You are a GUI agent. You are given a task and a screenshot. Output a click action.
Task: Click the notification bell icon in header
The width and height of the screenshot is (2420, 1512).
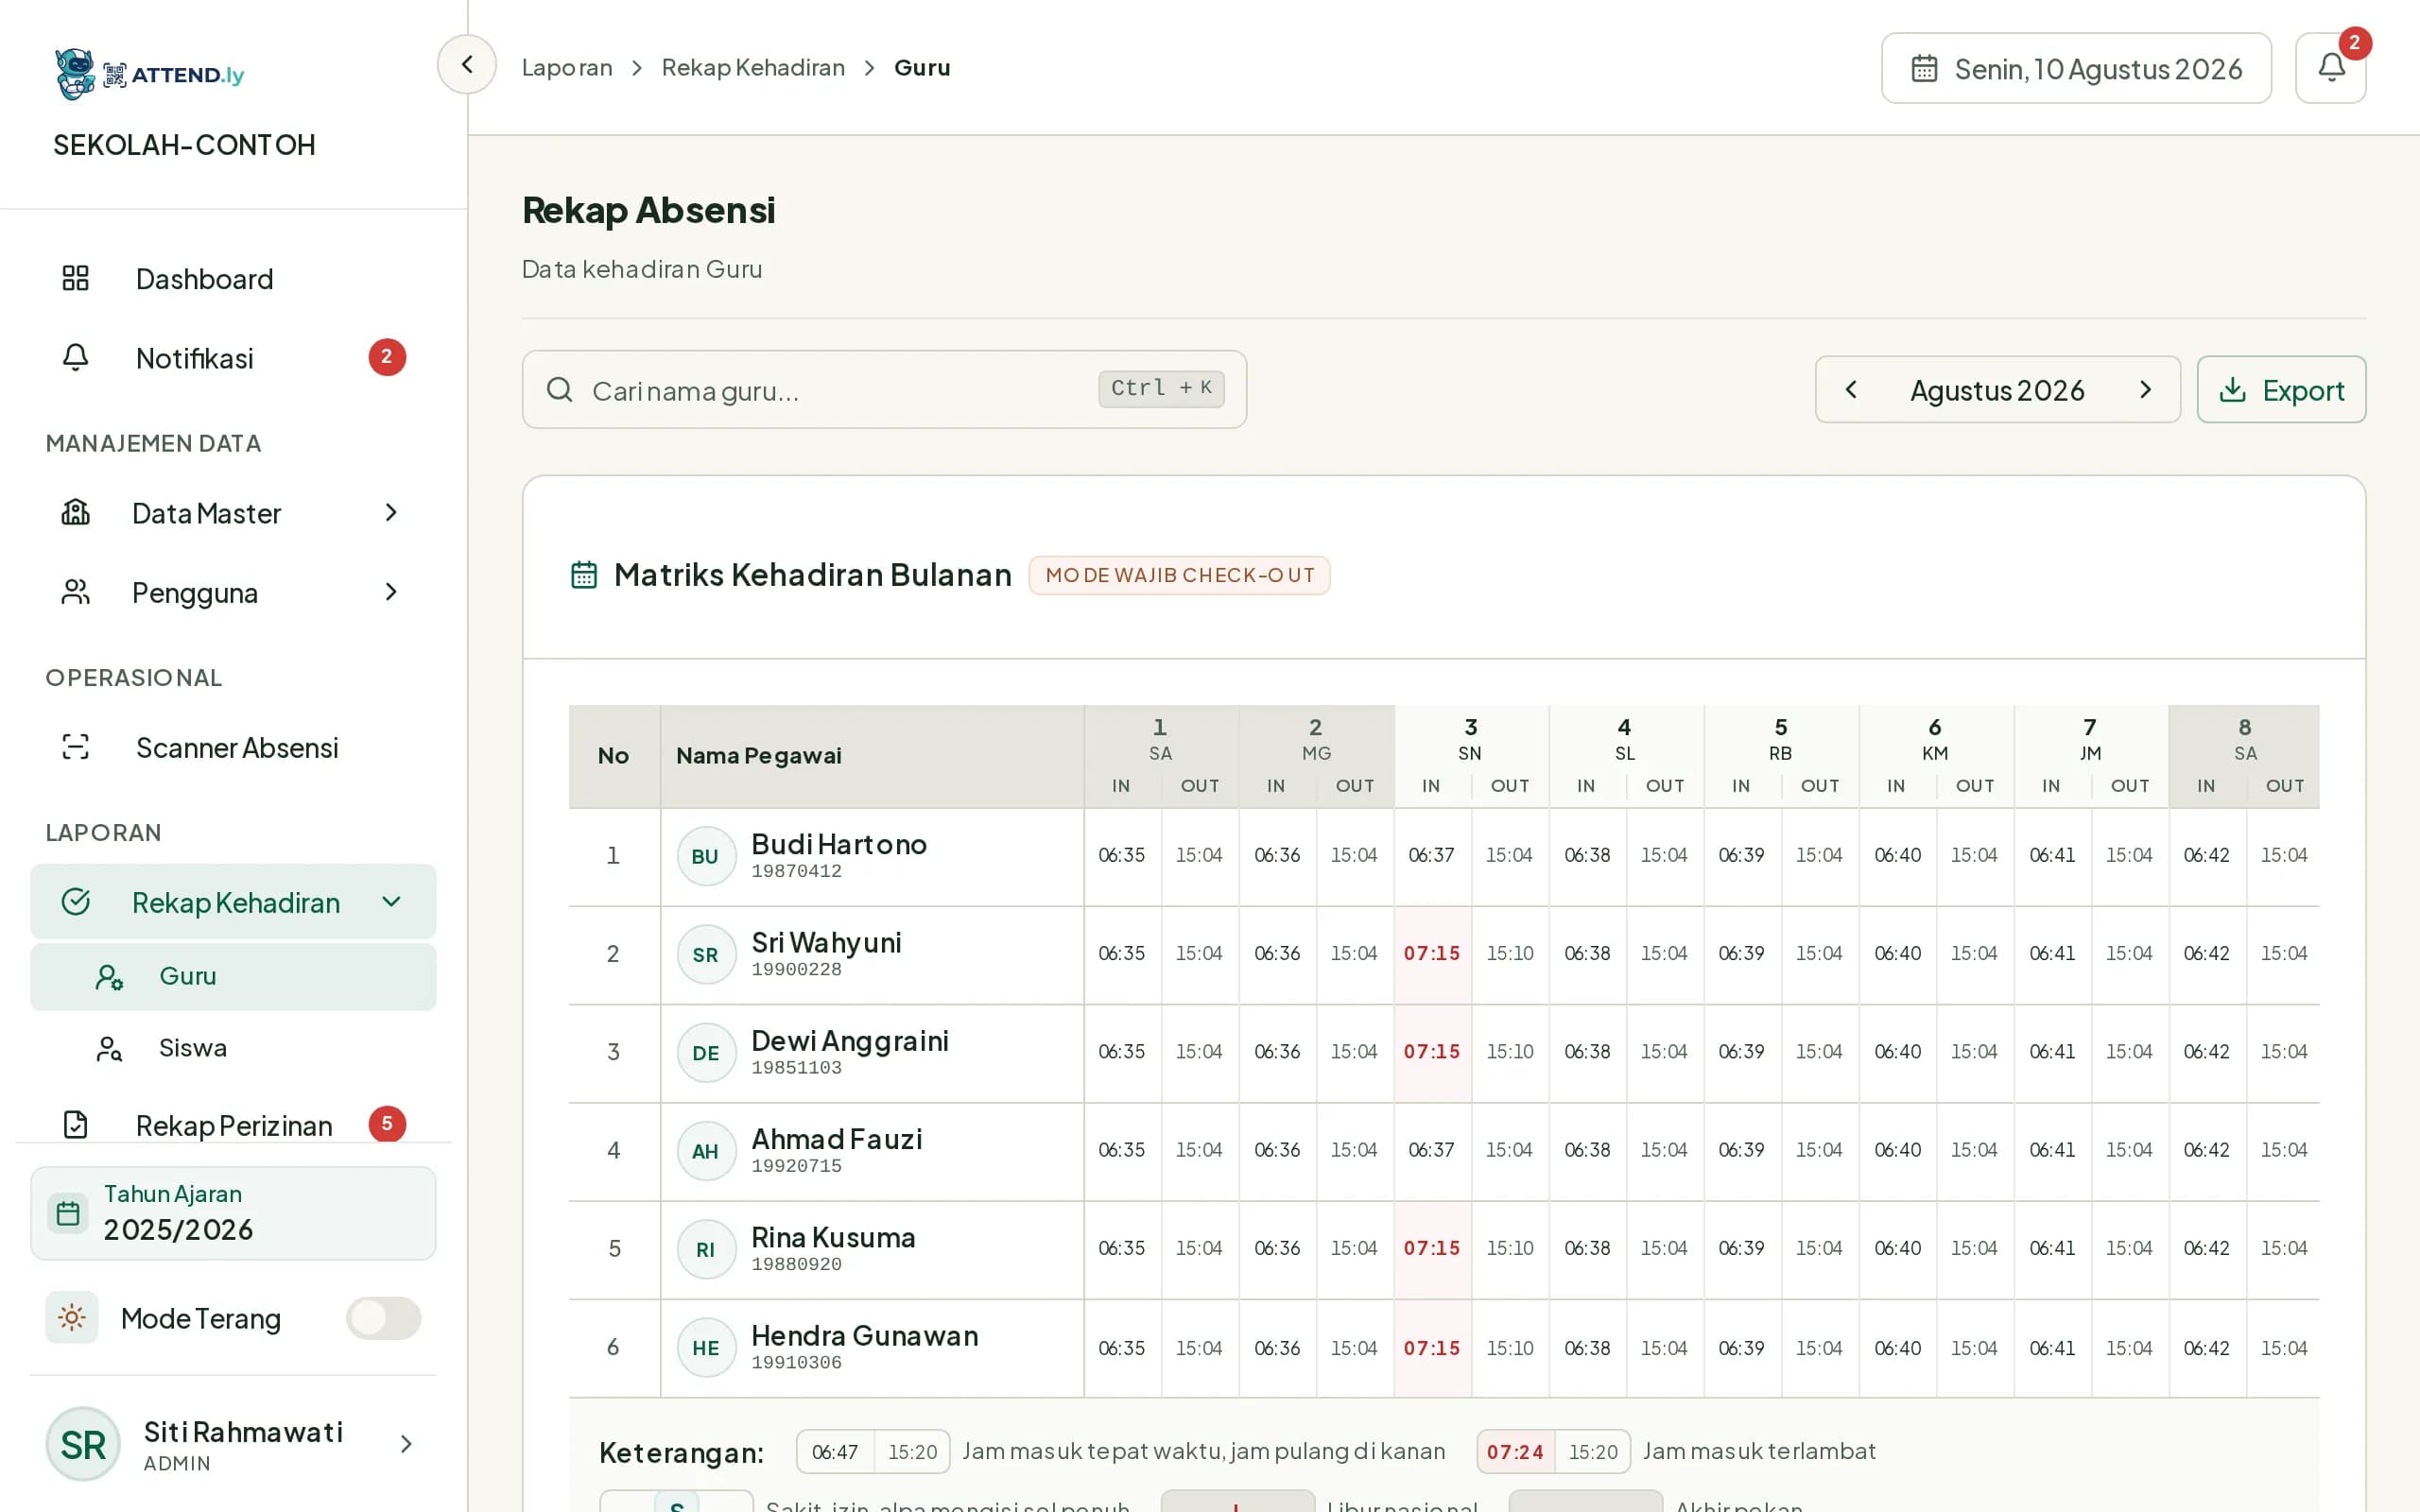2330,68
